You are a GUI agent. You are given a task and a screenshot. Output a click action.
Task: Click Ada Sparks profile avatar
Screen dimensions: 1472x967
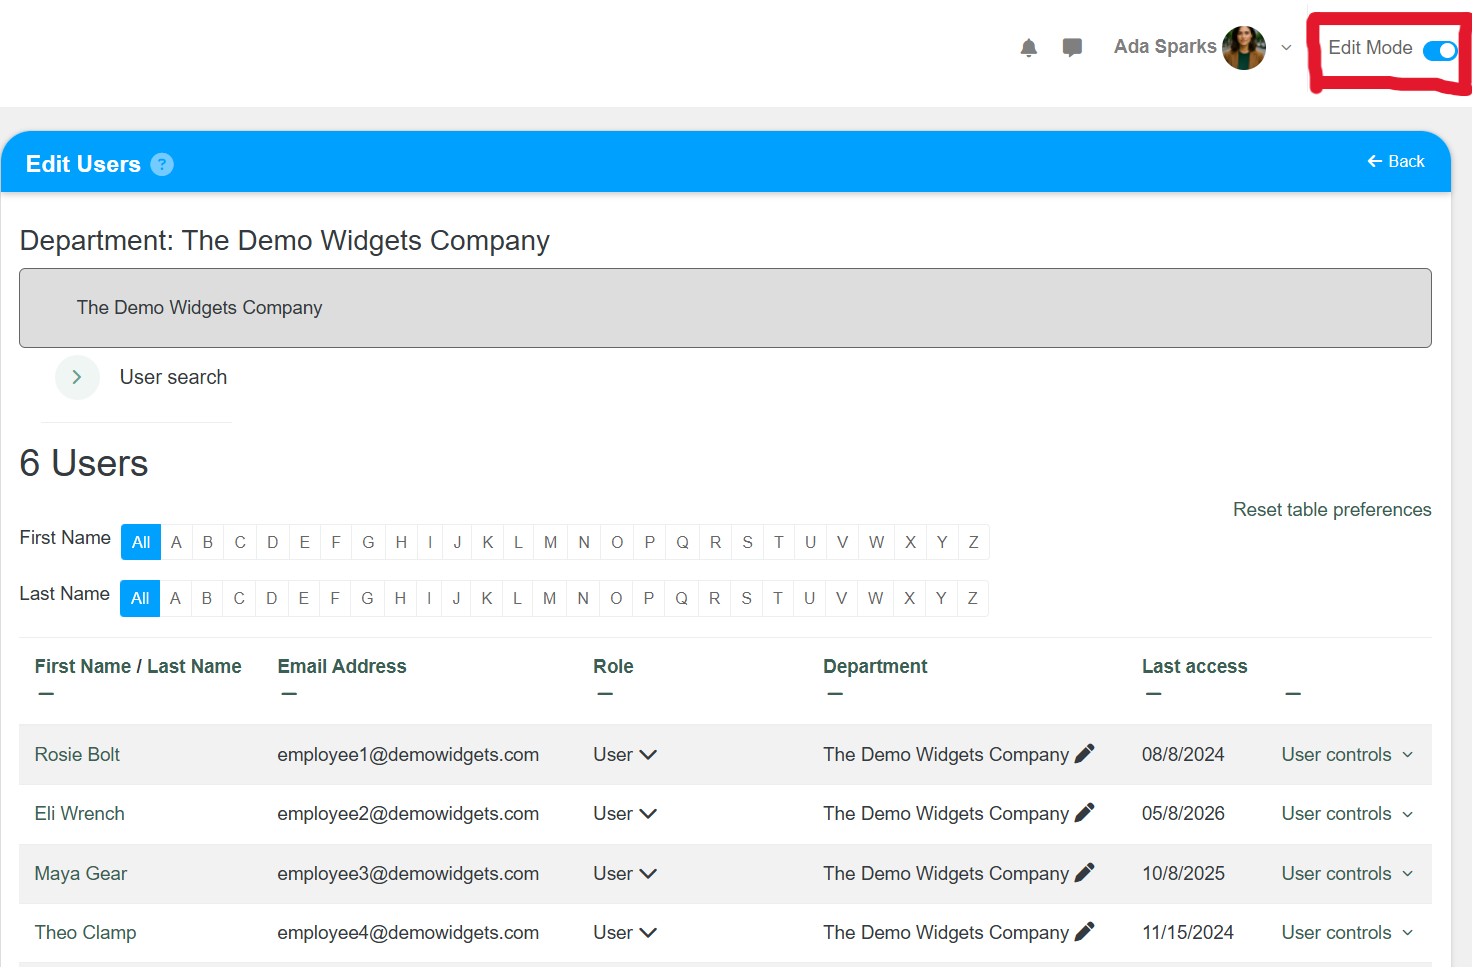point(1244,47)
